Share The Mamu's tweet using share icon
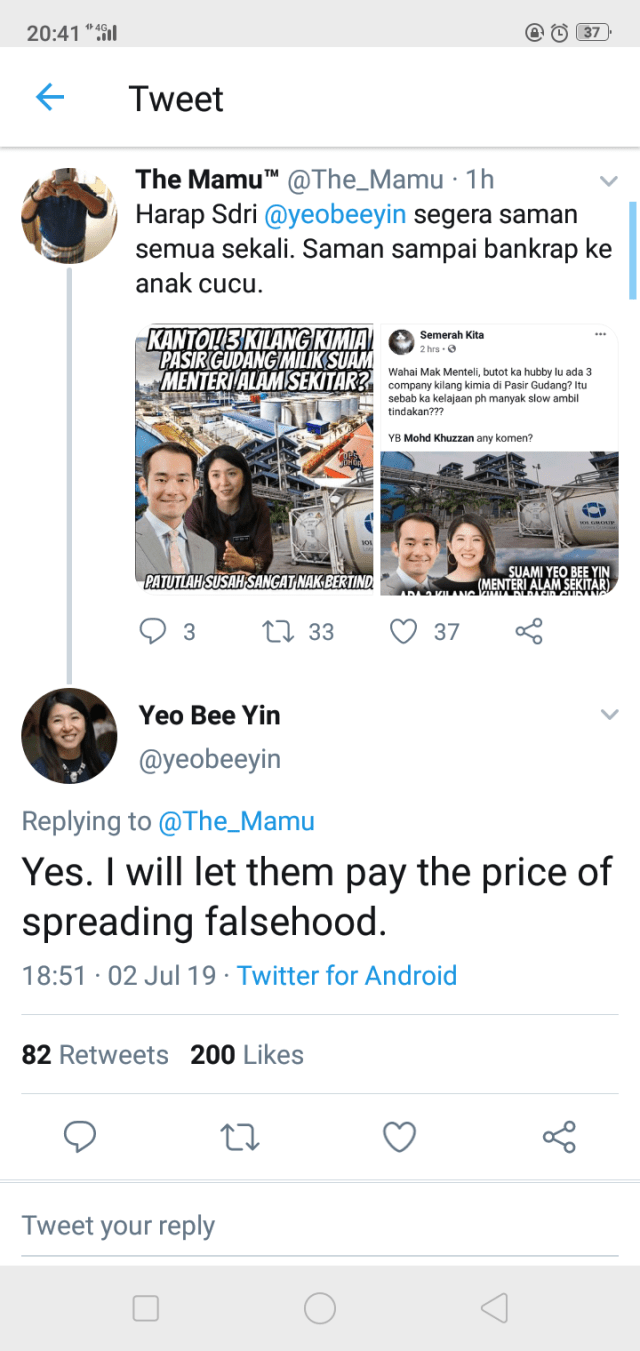Image resolution: width=640 pixels, height=1351 pixels. (528, 631)
